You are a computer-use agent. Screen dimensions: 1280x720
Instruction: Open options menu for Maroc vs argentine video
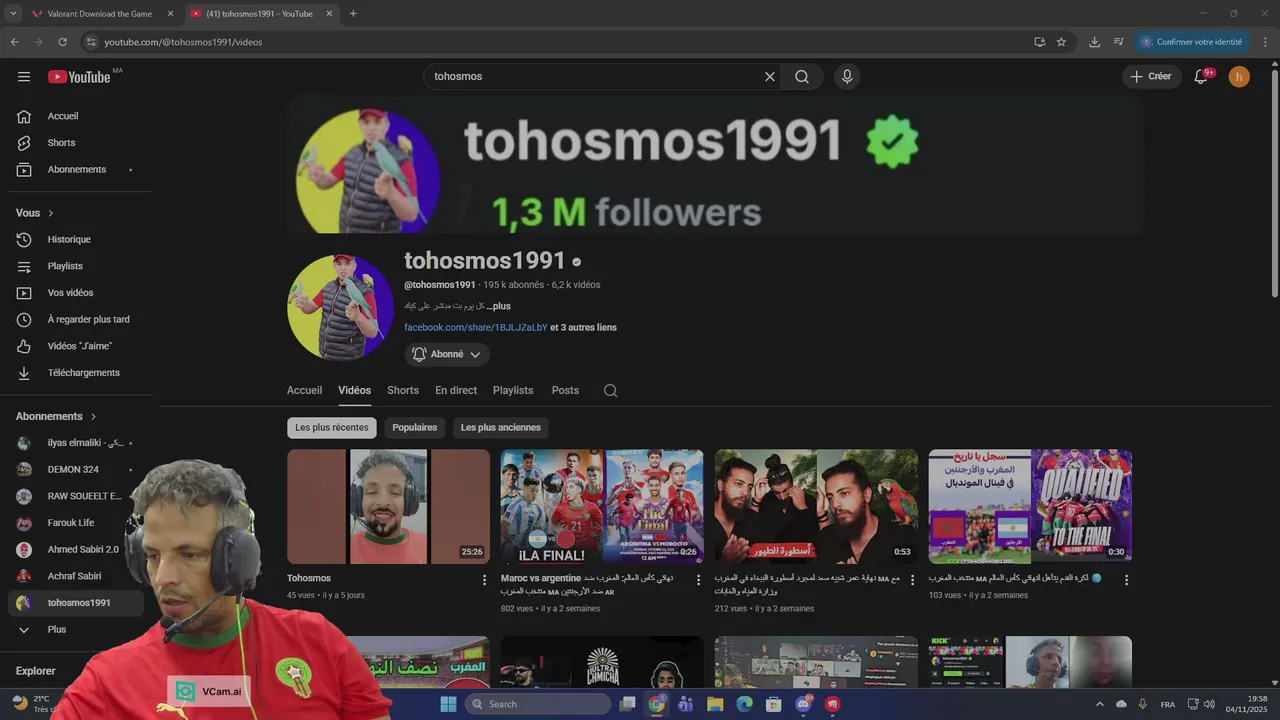699,580
